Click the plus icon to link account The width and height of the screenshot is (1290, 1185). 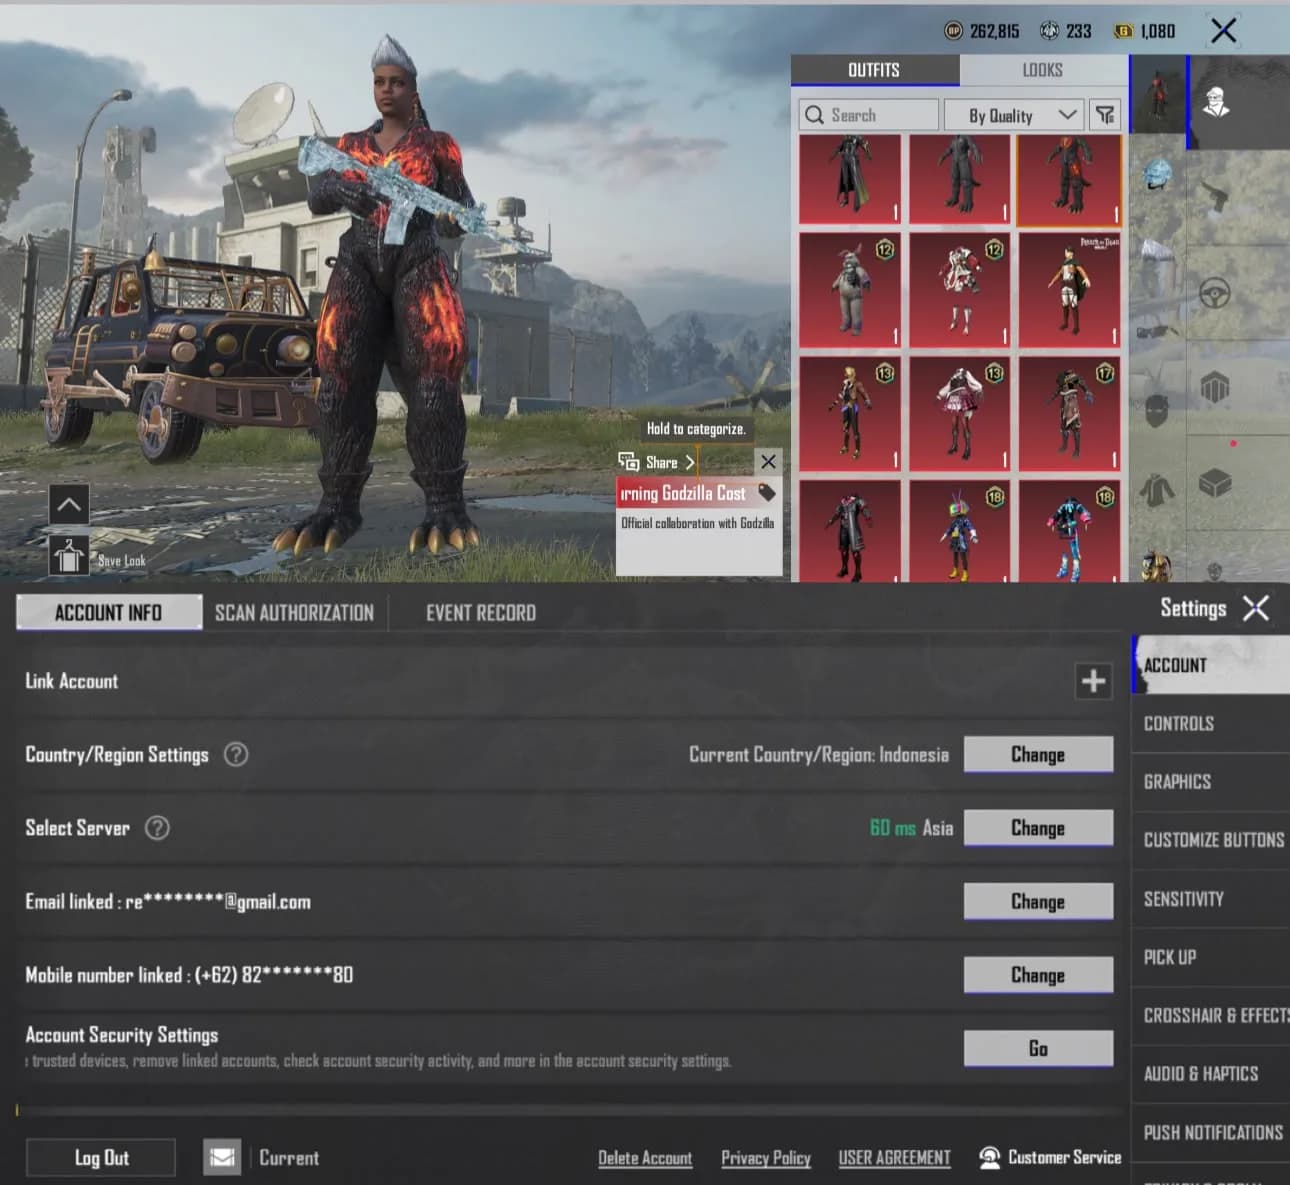pos(1093,681)
